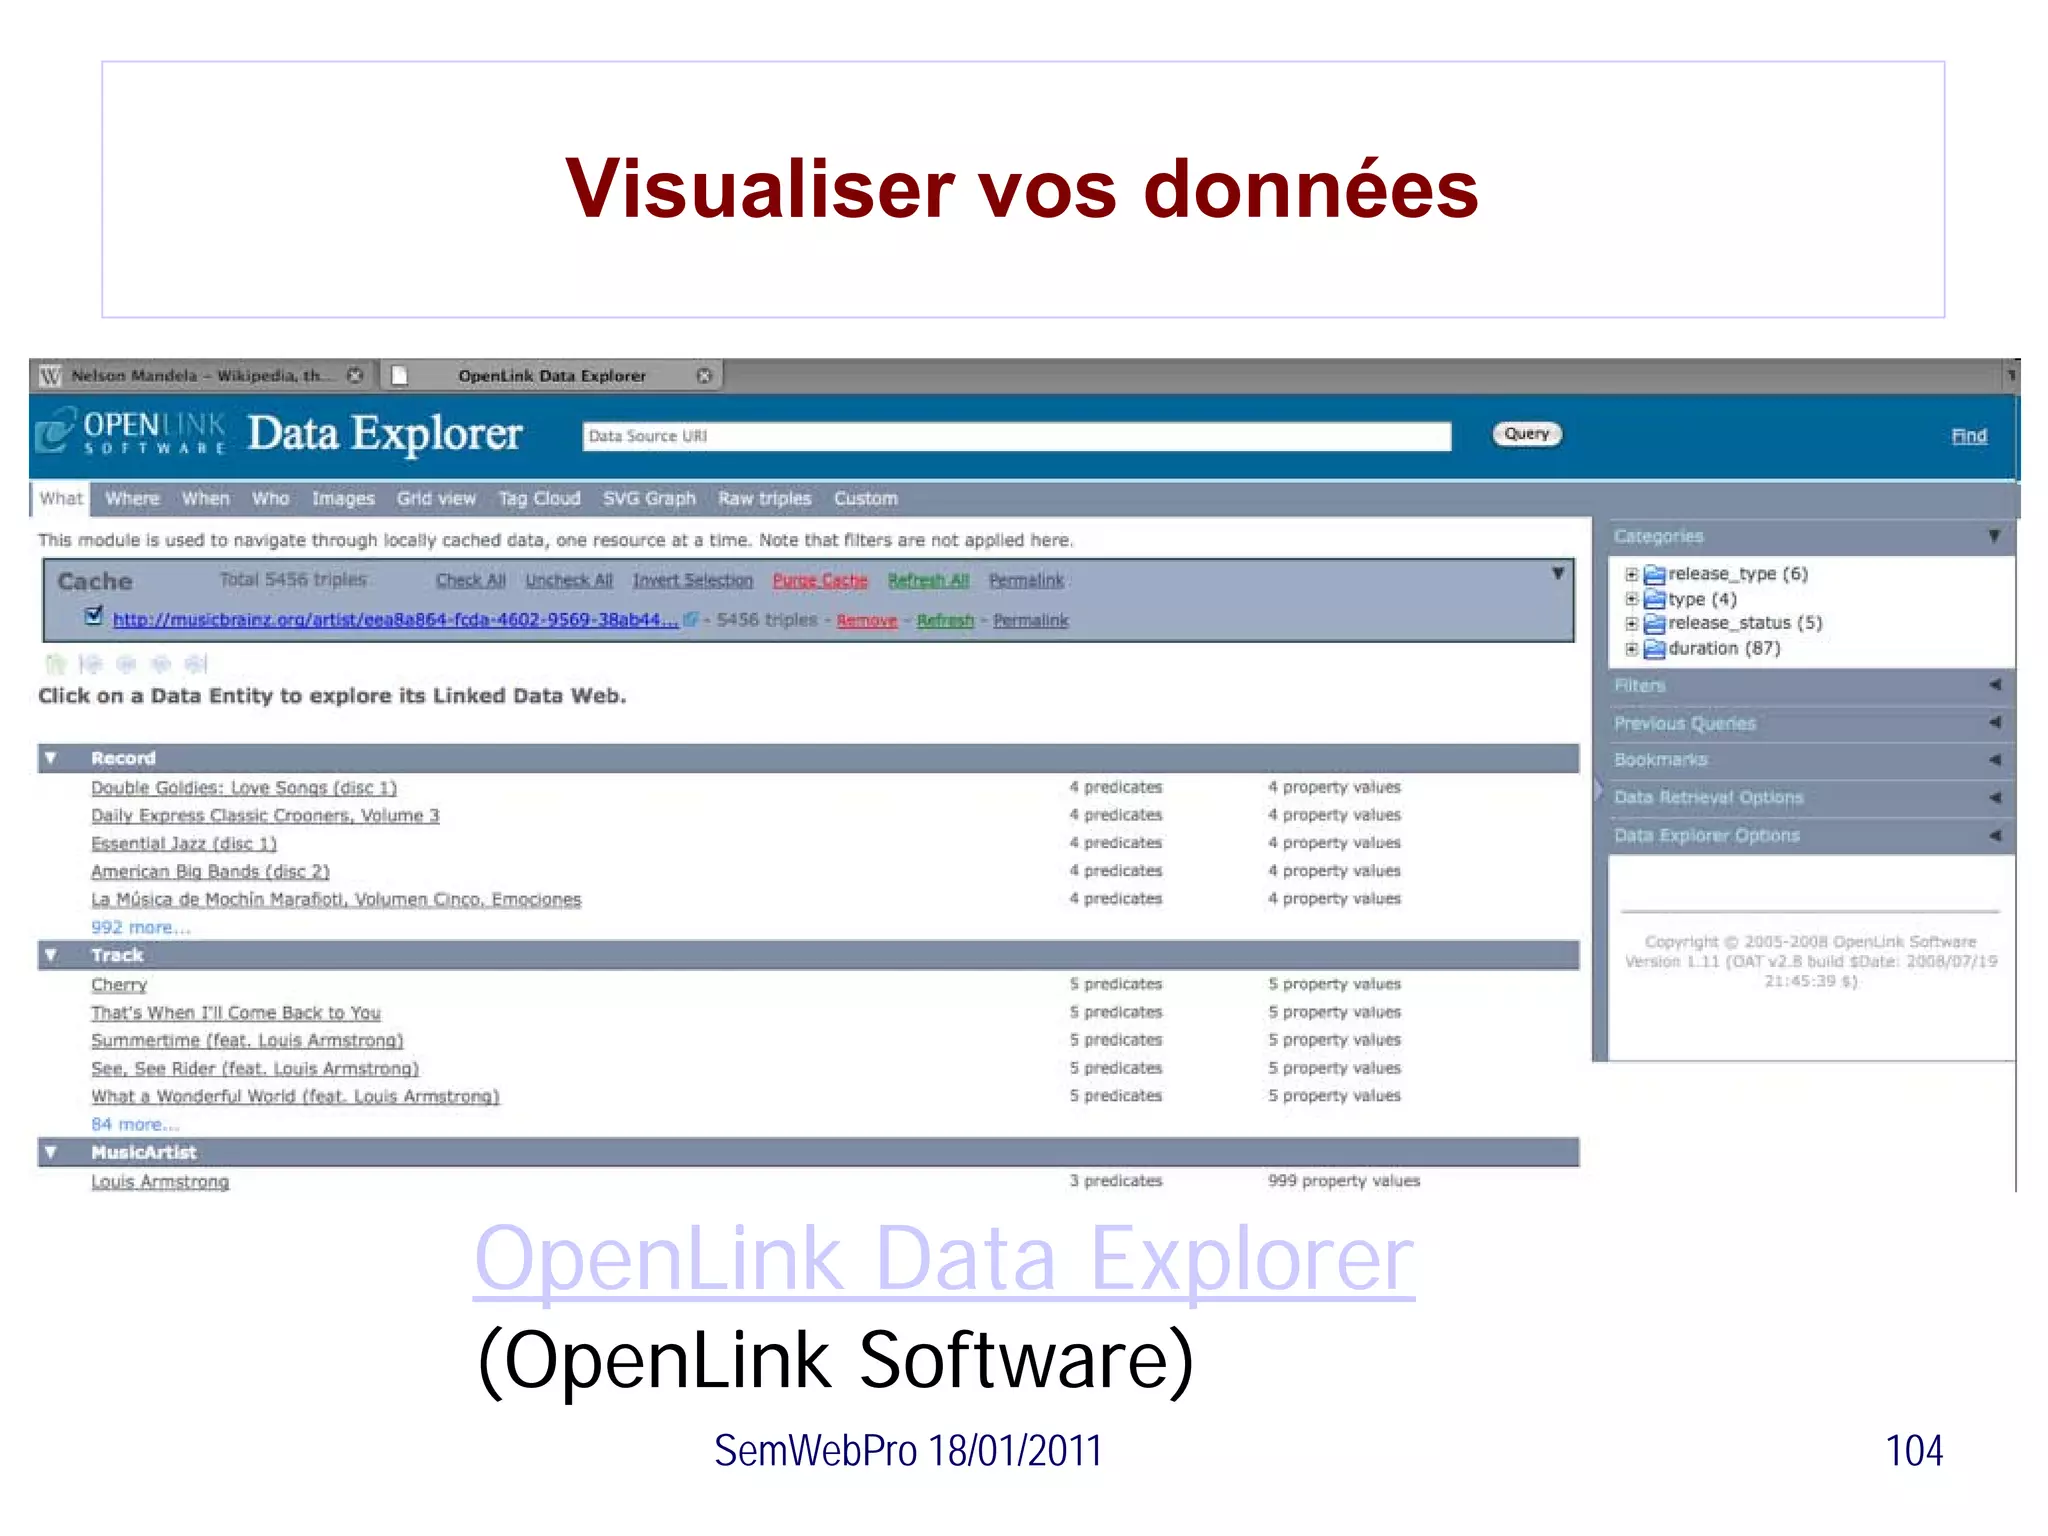Switch to Grid view tab
The height and width of the screenshot is (1536, 2048).
[x=436, y=498]
